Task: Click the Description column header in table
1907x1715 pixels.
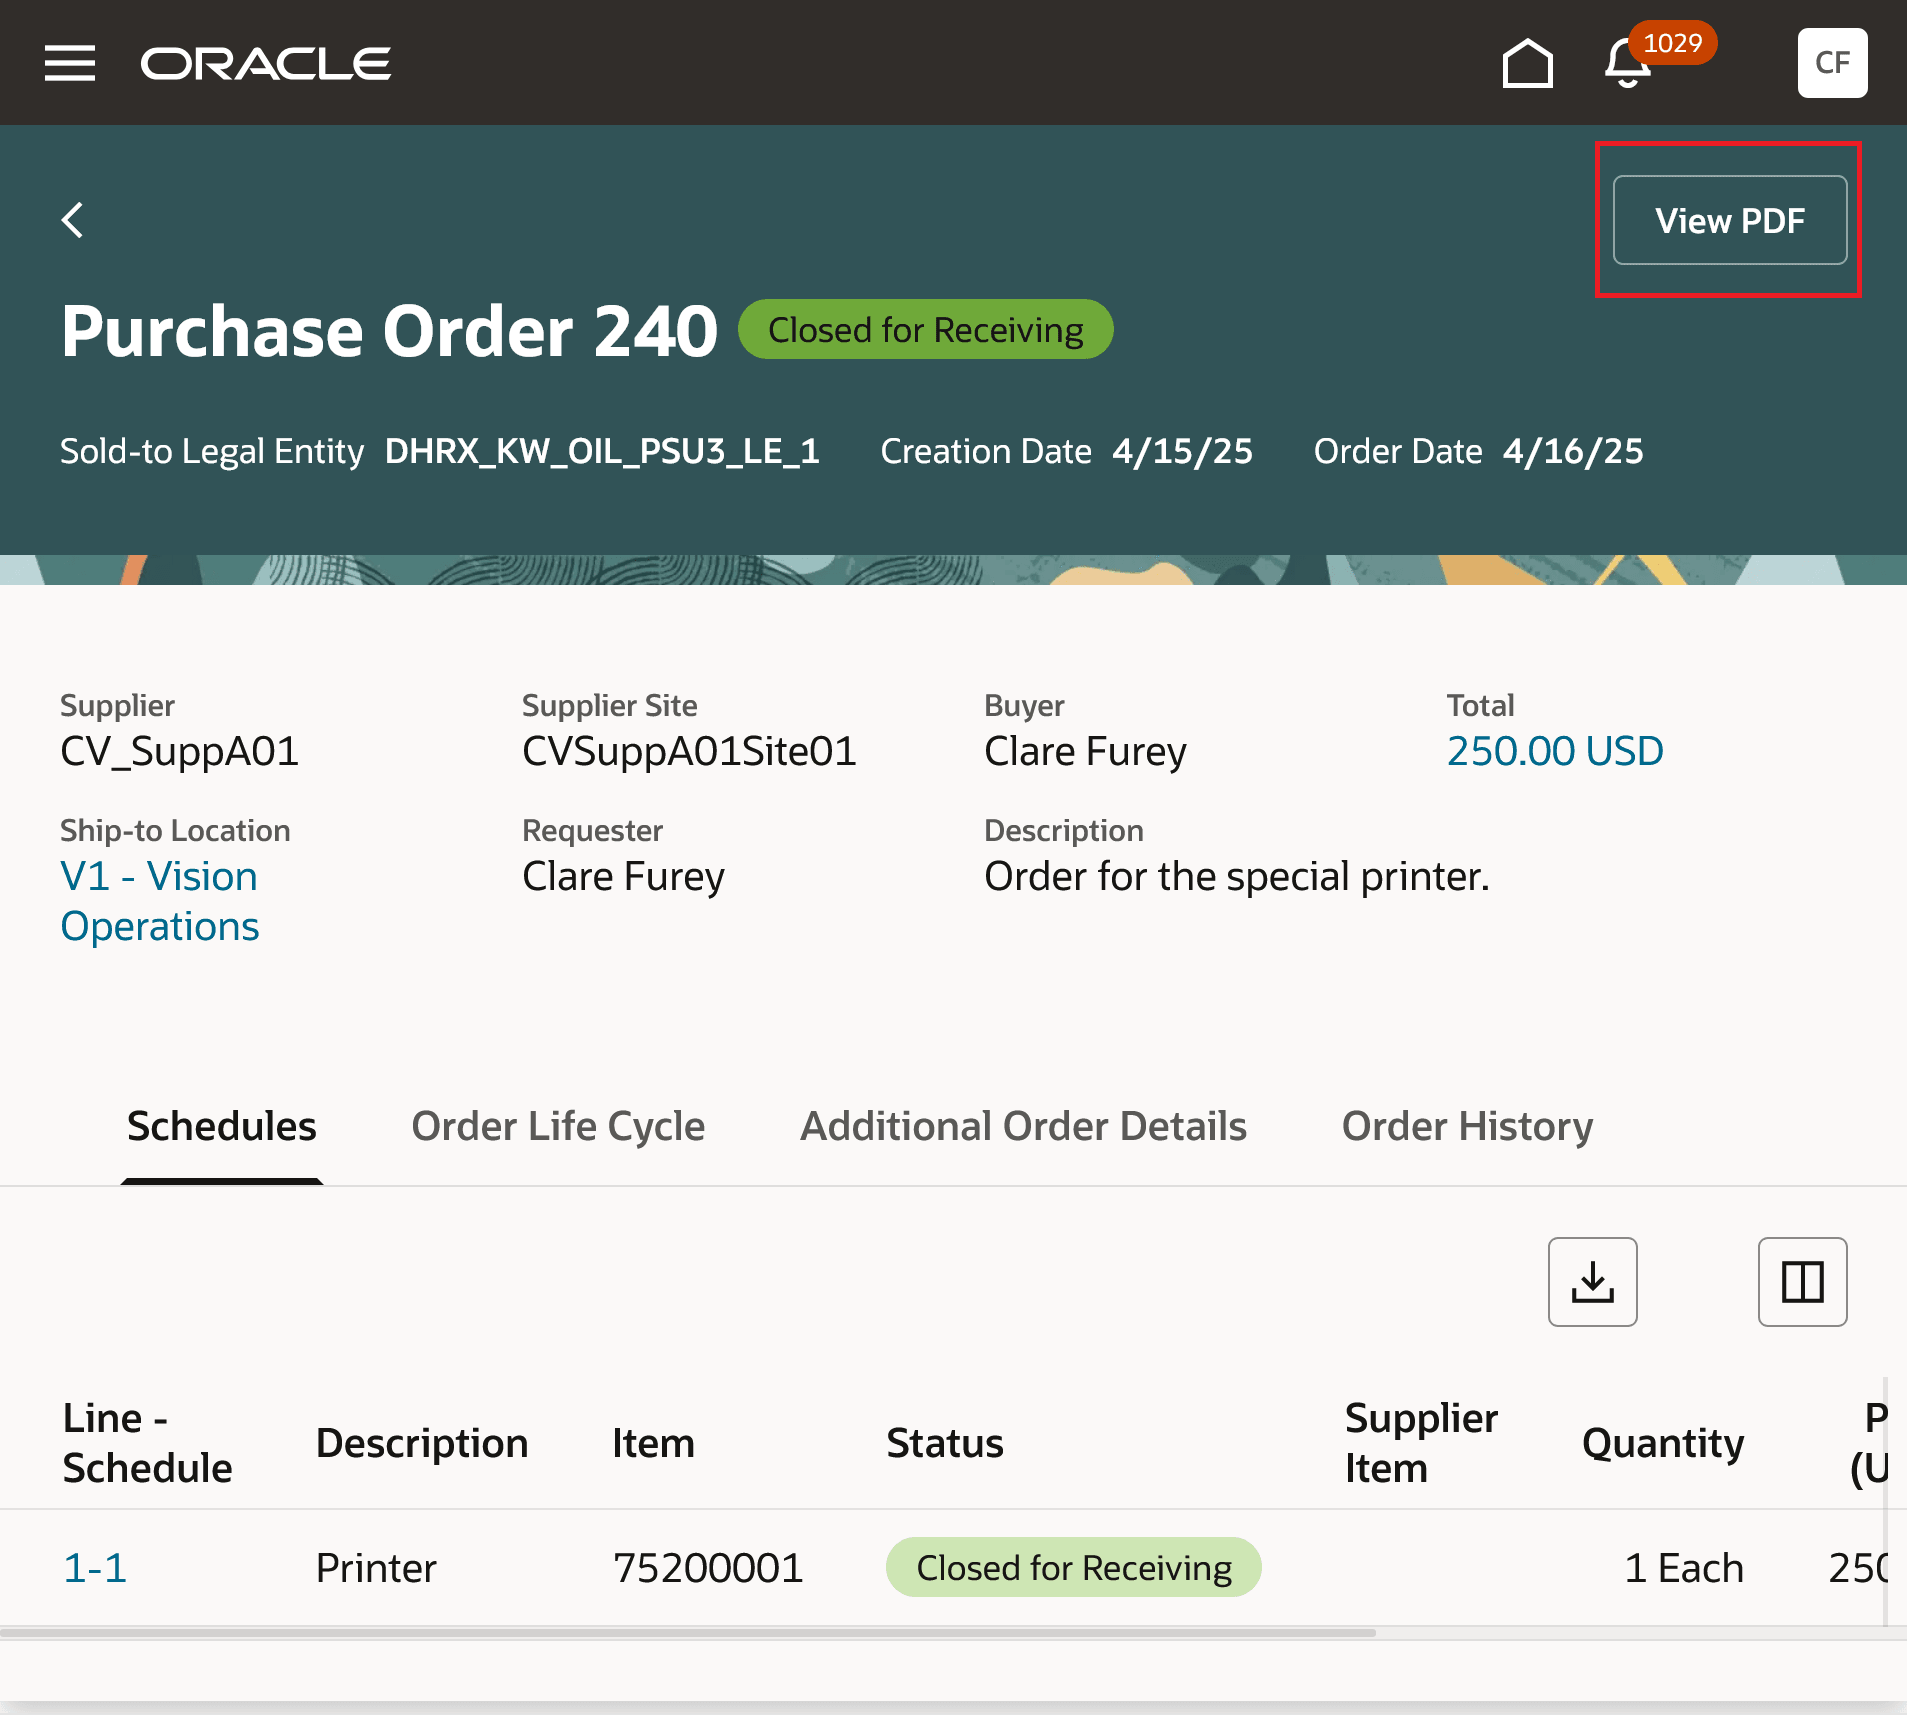Action: (x=422, y=1443)
